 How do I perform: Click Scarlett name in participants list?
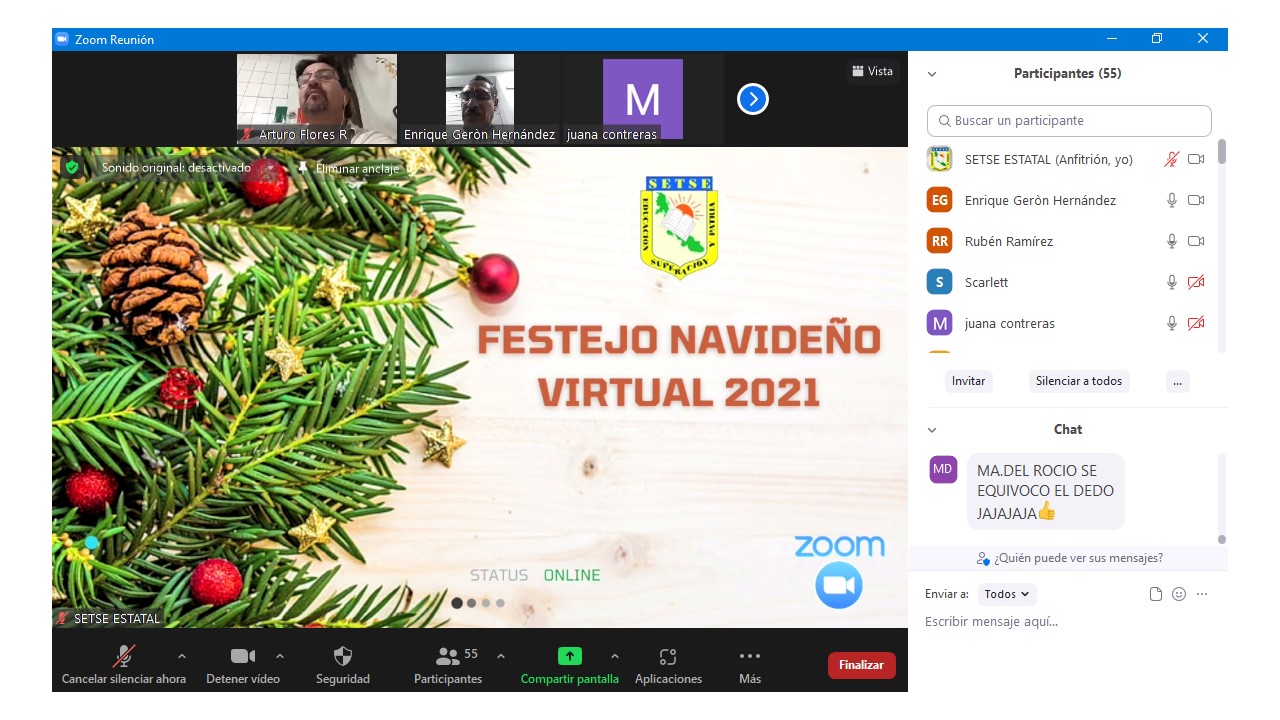pyautogui.click(x=986, y=282)
